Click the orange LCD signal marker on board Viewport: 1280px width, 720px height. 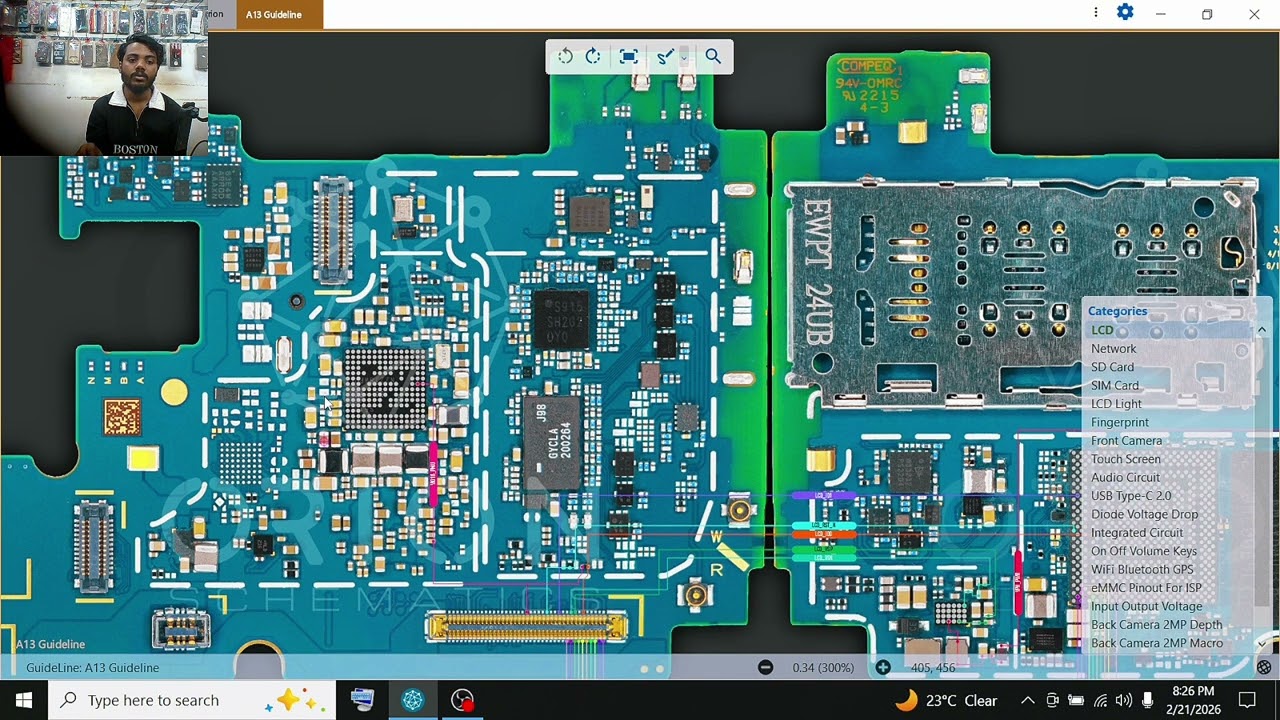[823, 535]
